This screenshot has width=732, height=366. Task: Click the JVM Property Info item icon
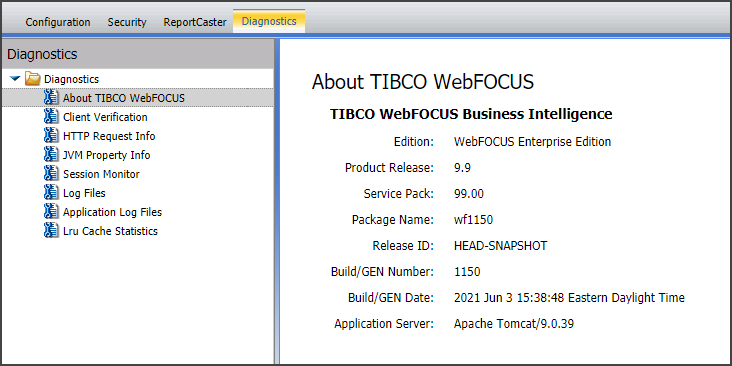click(x=51, y=155)
